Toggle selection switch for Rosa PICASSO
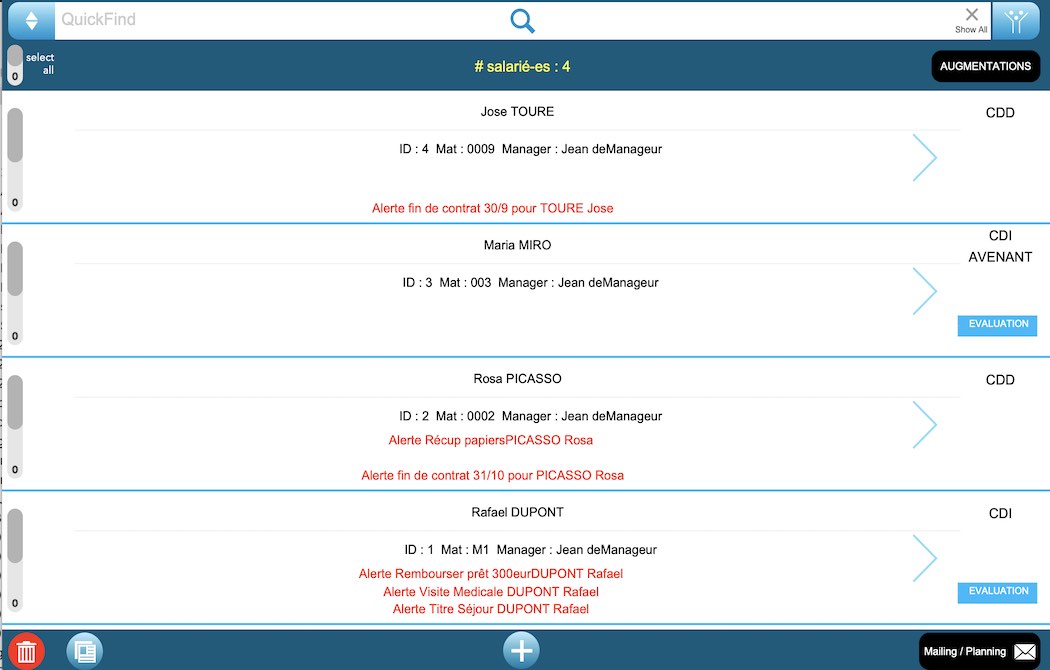 click(15, 425)
